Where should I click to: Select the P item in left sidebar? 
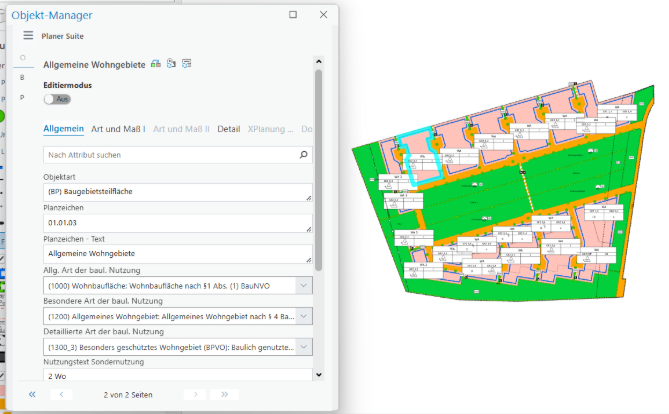[x=22, y=97]
